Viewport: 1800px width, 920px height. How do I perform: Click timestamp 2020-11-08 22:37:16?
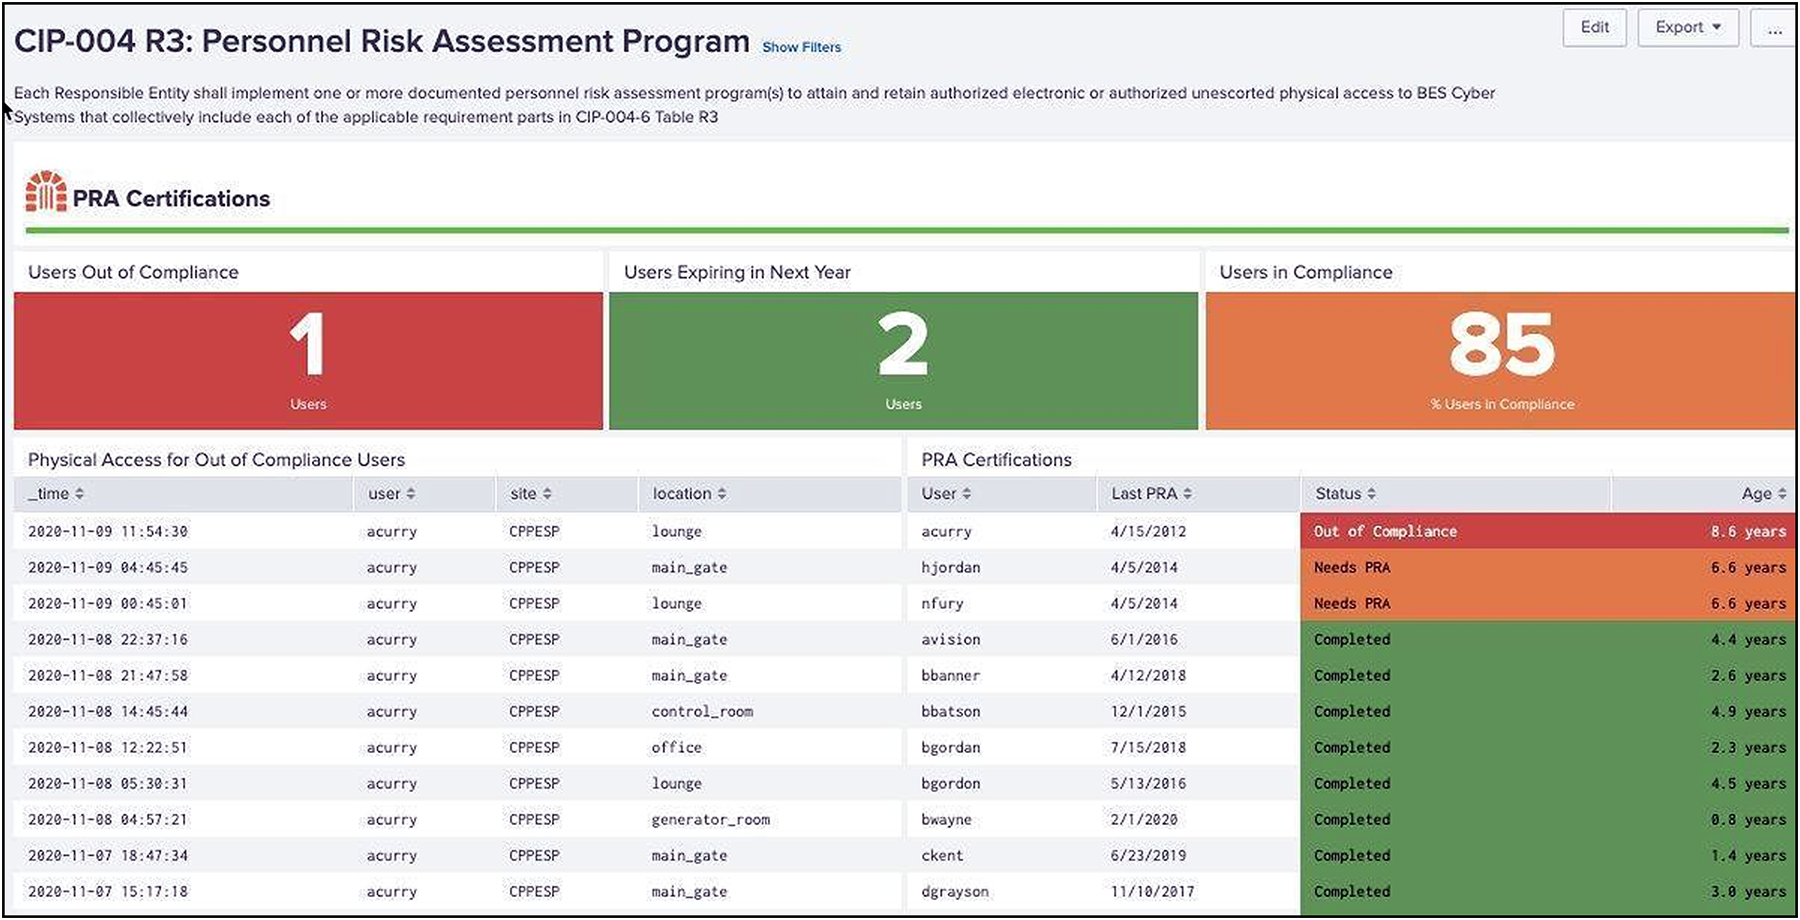[x=108, y=640]
